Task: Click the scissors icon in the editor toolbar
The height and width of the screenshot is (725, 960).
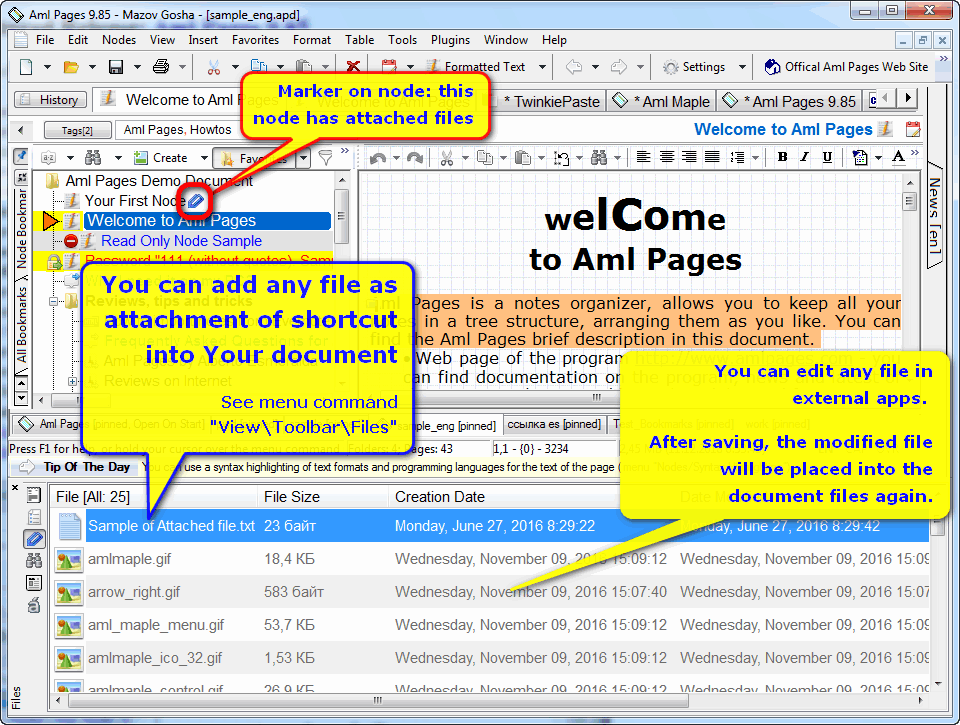Action: [x=447, y=159]
